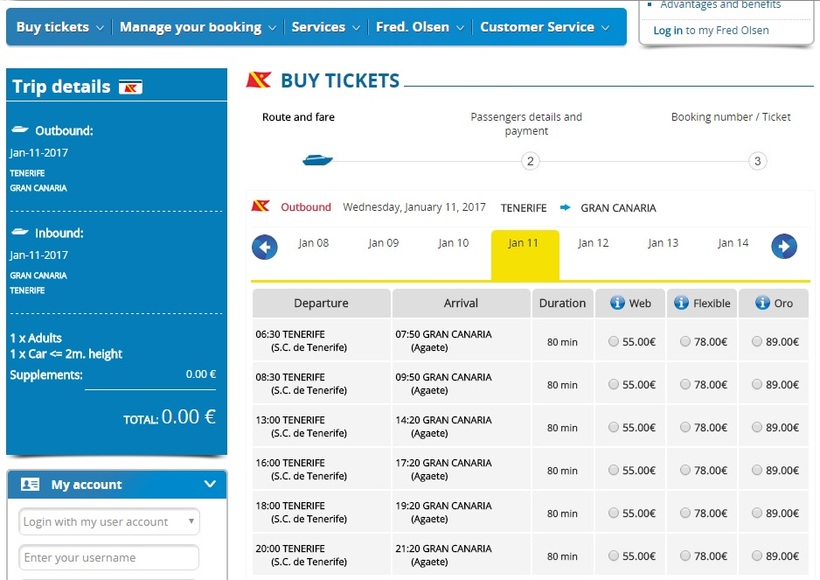Click the Log in link
The image size is (820, 580).
tap(668, 31)
